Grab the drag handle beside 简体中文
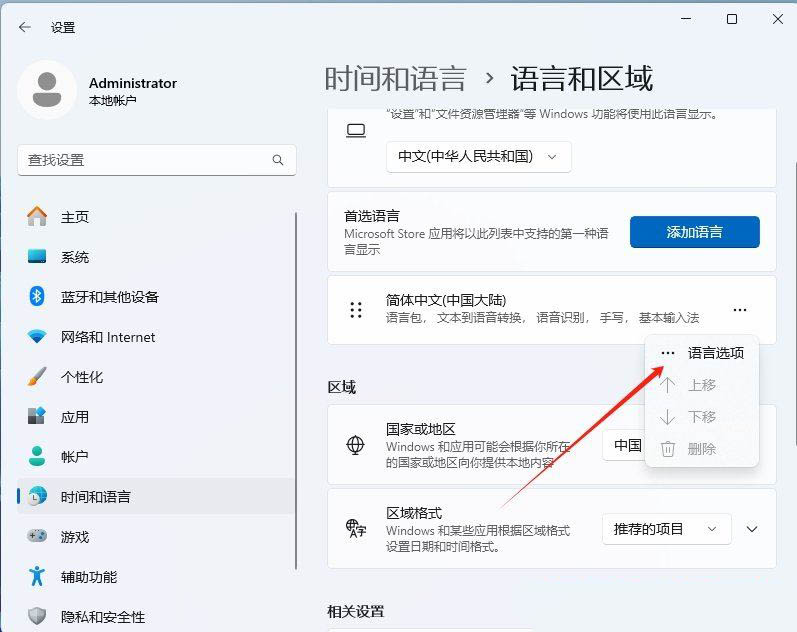The height and width of the screenshot is (632, 797). 356,310
